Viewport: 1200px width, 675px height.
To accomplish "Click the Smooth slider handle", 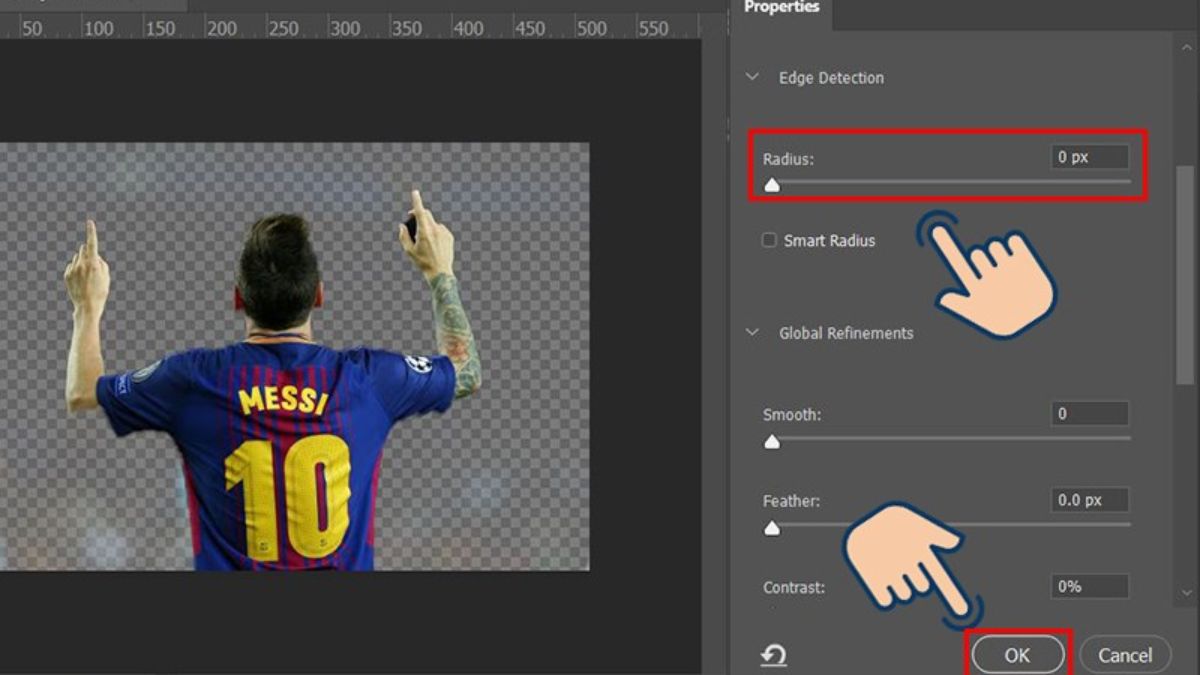I will point(772,442).
